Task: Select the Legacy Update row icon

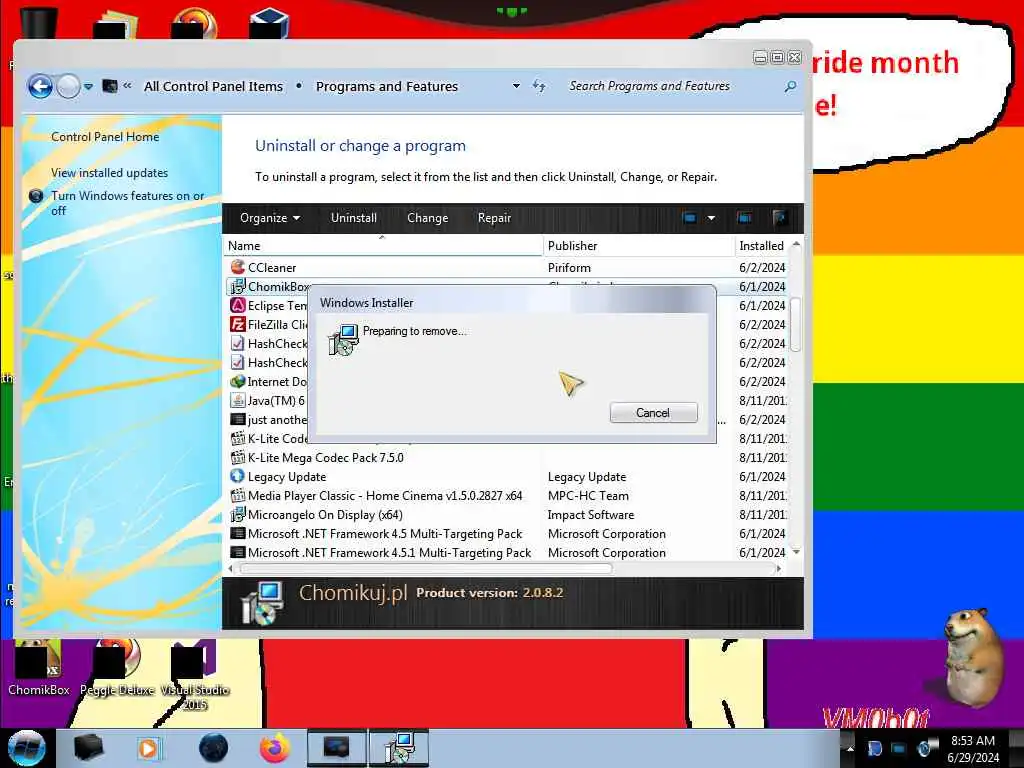Action: click(238, 476)
